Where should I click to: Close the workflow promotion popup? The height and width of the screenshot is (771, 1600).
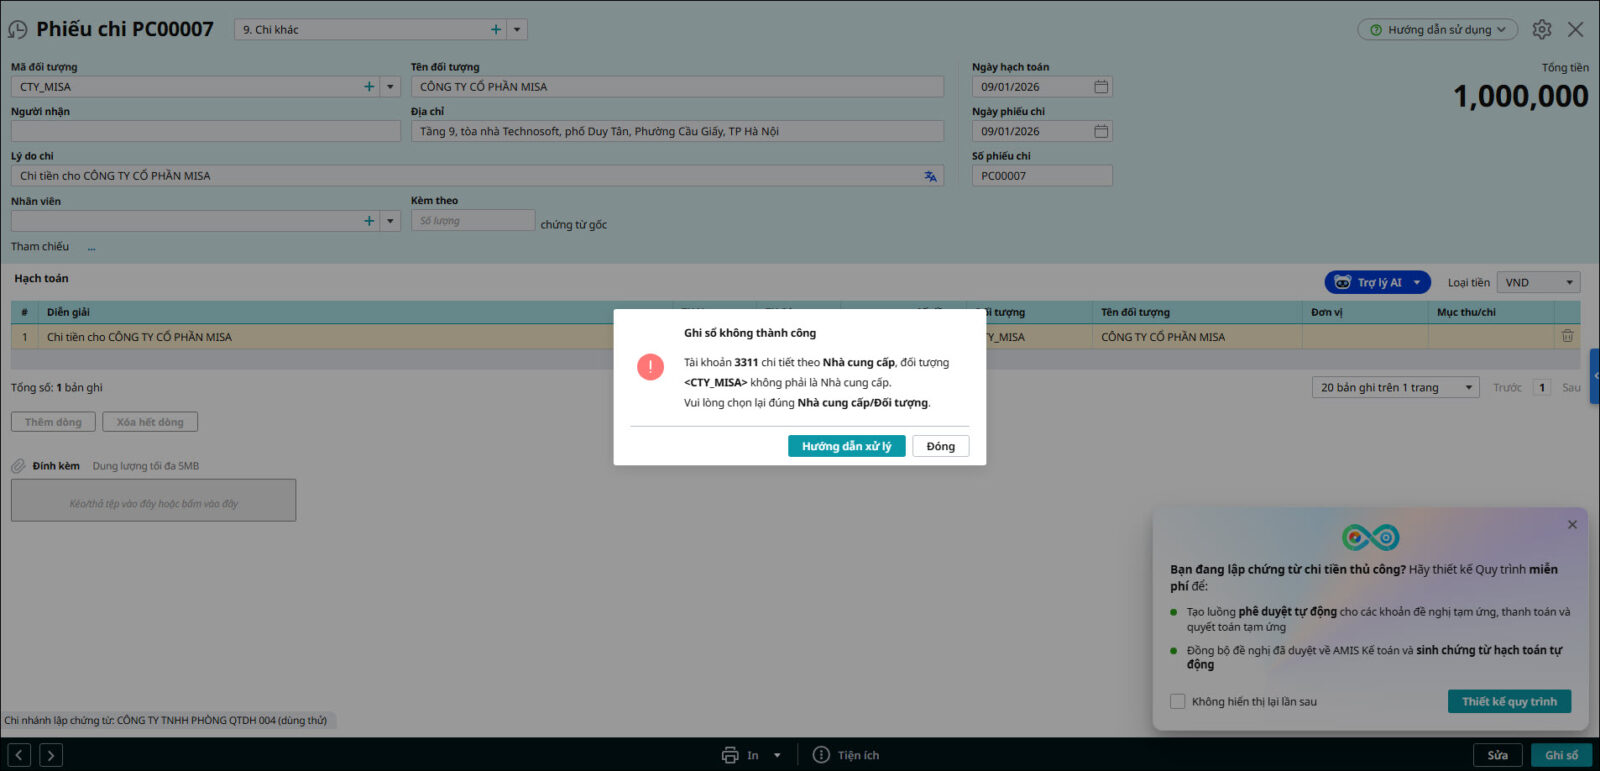click(1572, 525)
